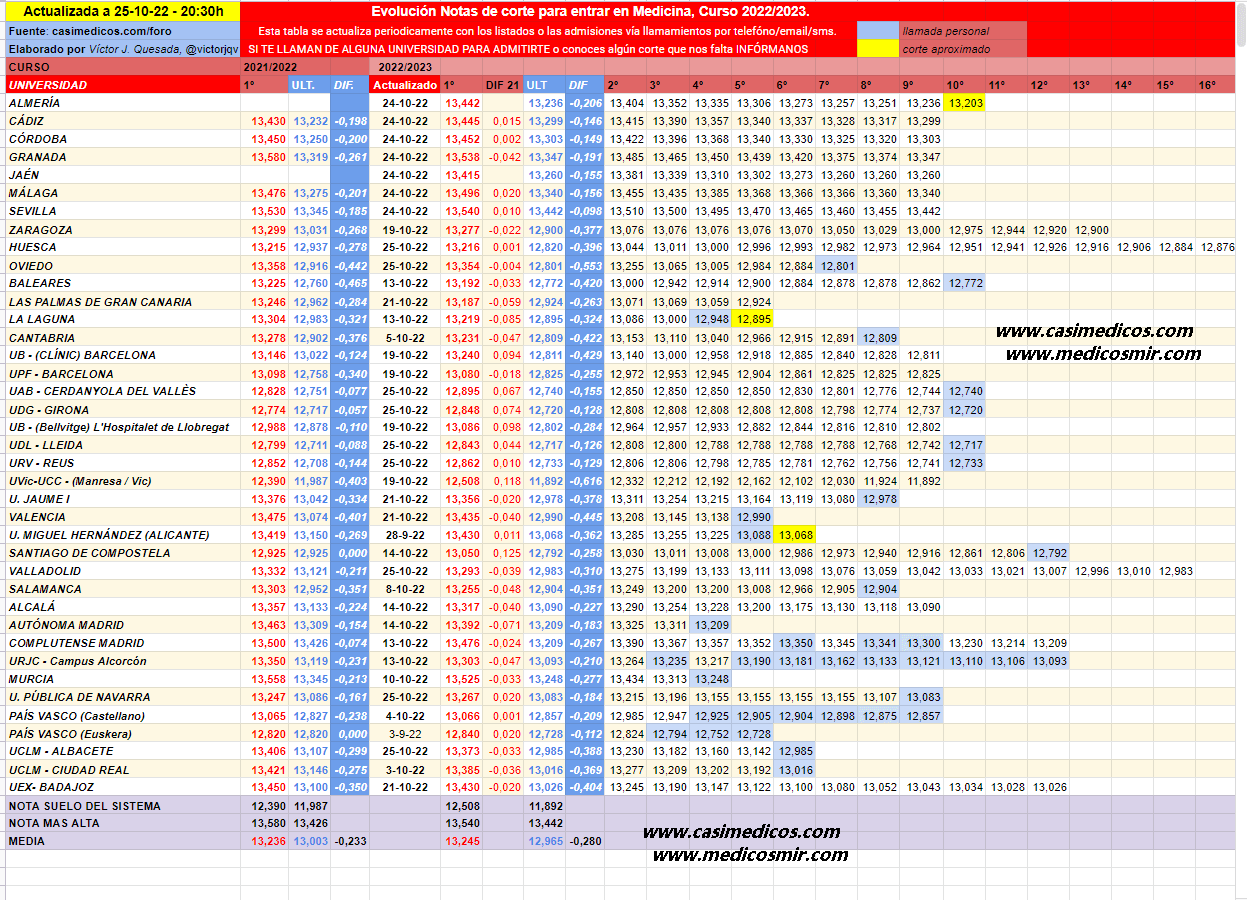Click -0,280 difference in MEDIA row

(x=584, y=841)
